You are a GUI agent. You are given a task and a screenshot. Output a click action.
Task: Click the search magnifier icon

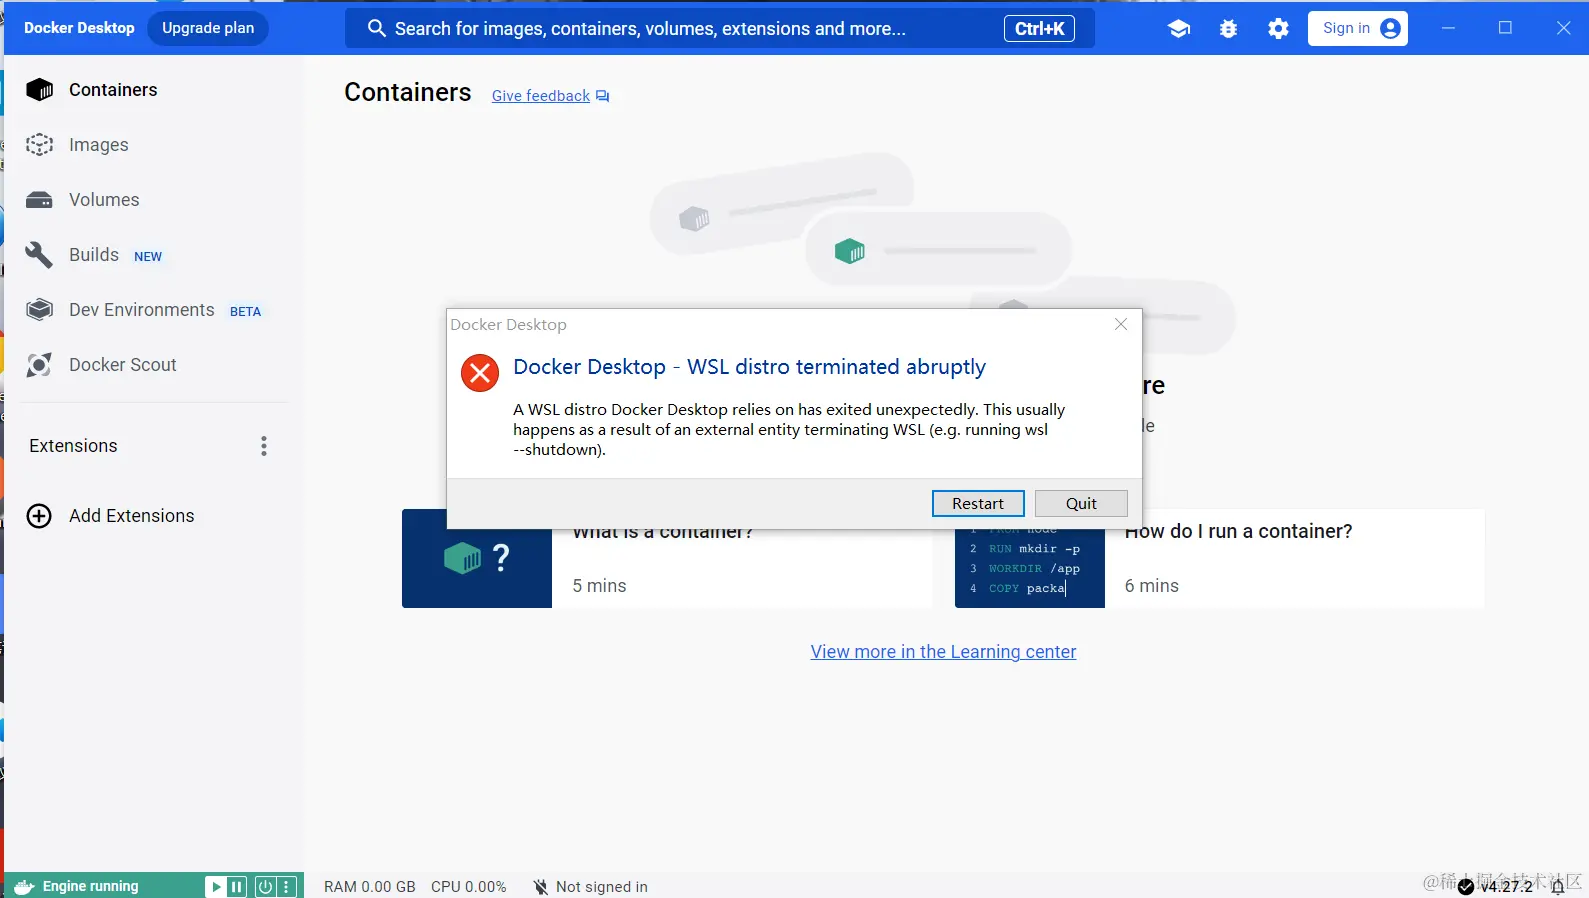point(377,29)
